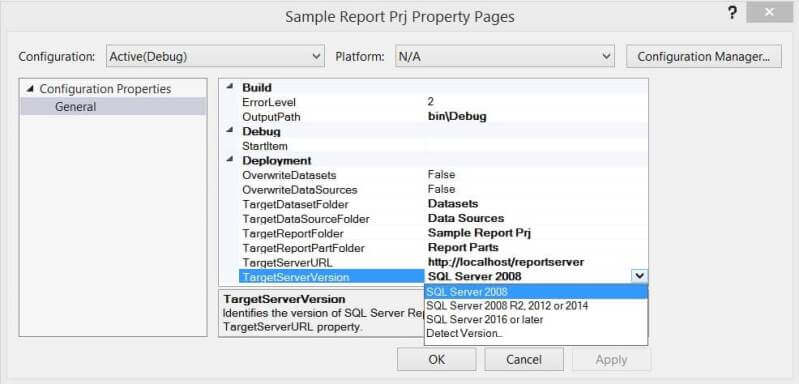This screenshot has height=384, width=799.
Task: Click the Sample Report Prj value
Action: (x=480, y=233)
